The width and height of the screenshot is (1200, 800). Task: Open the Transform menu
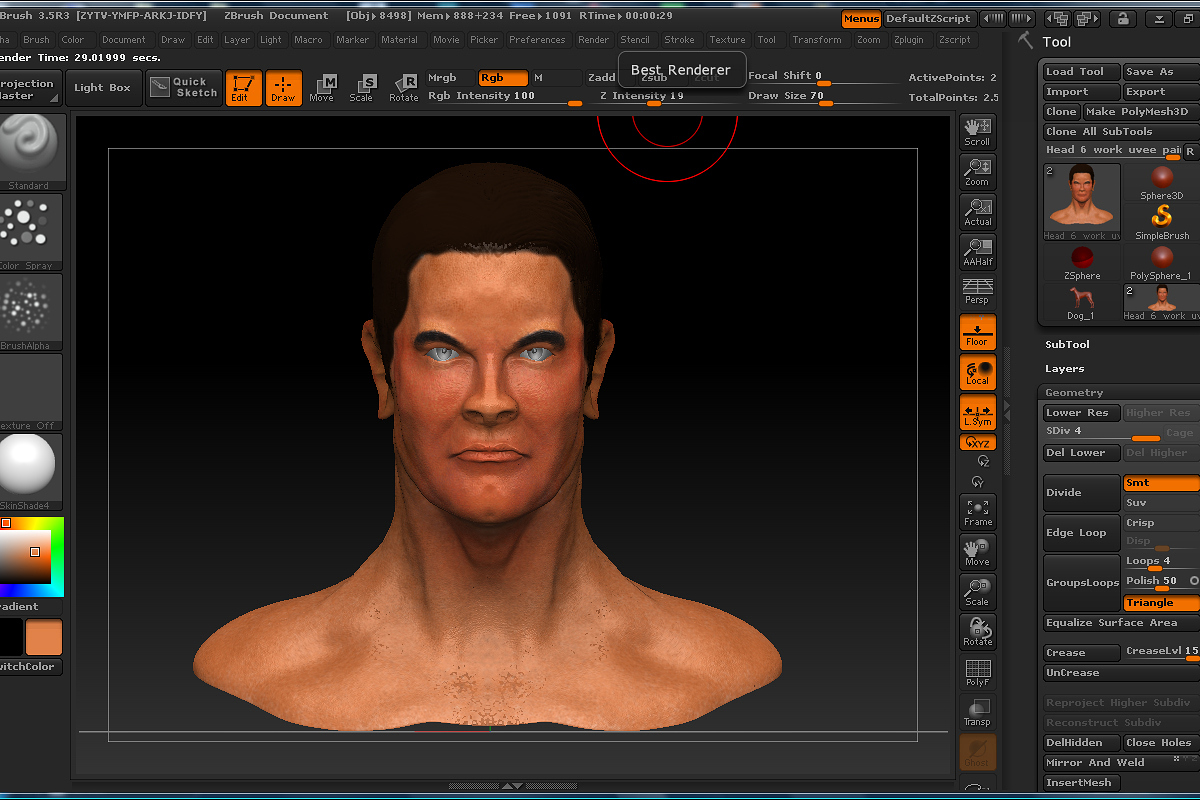[x=817, y=40]
